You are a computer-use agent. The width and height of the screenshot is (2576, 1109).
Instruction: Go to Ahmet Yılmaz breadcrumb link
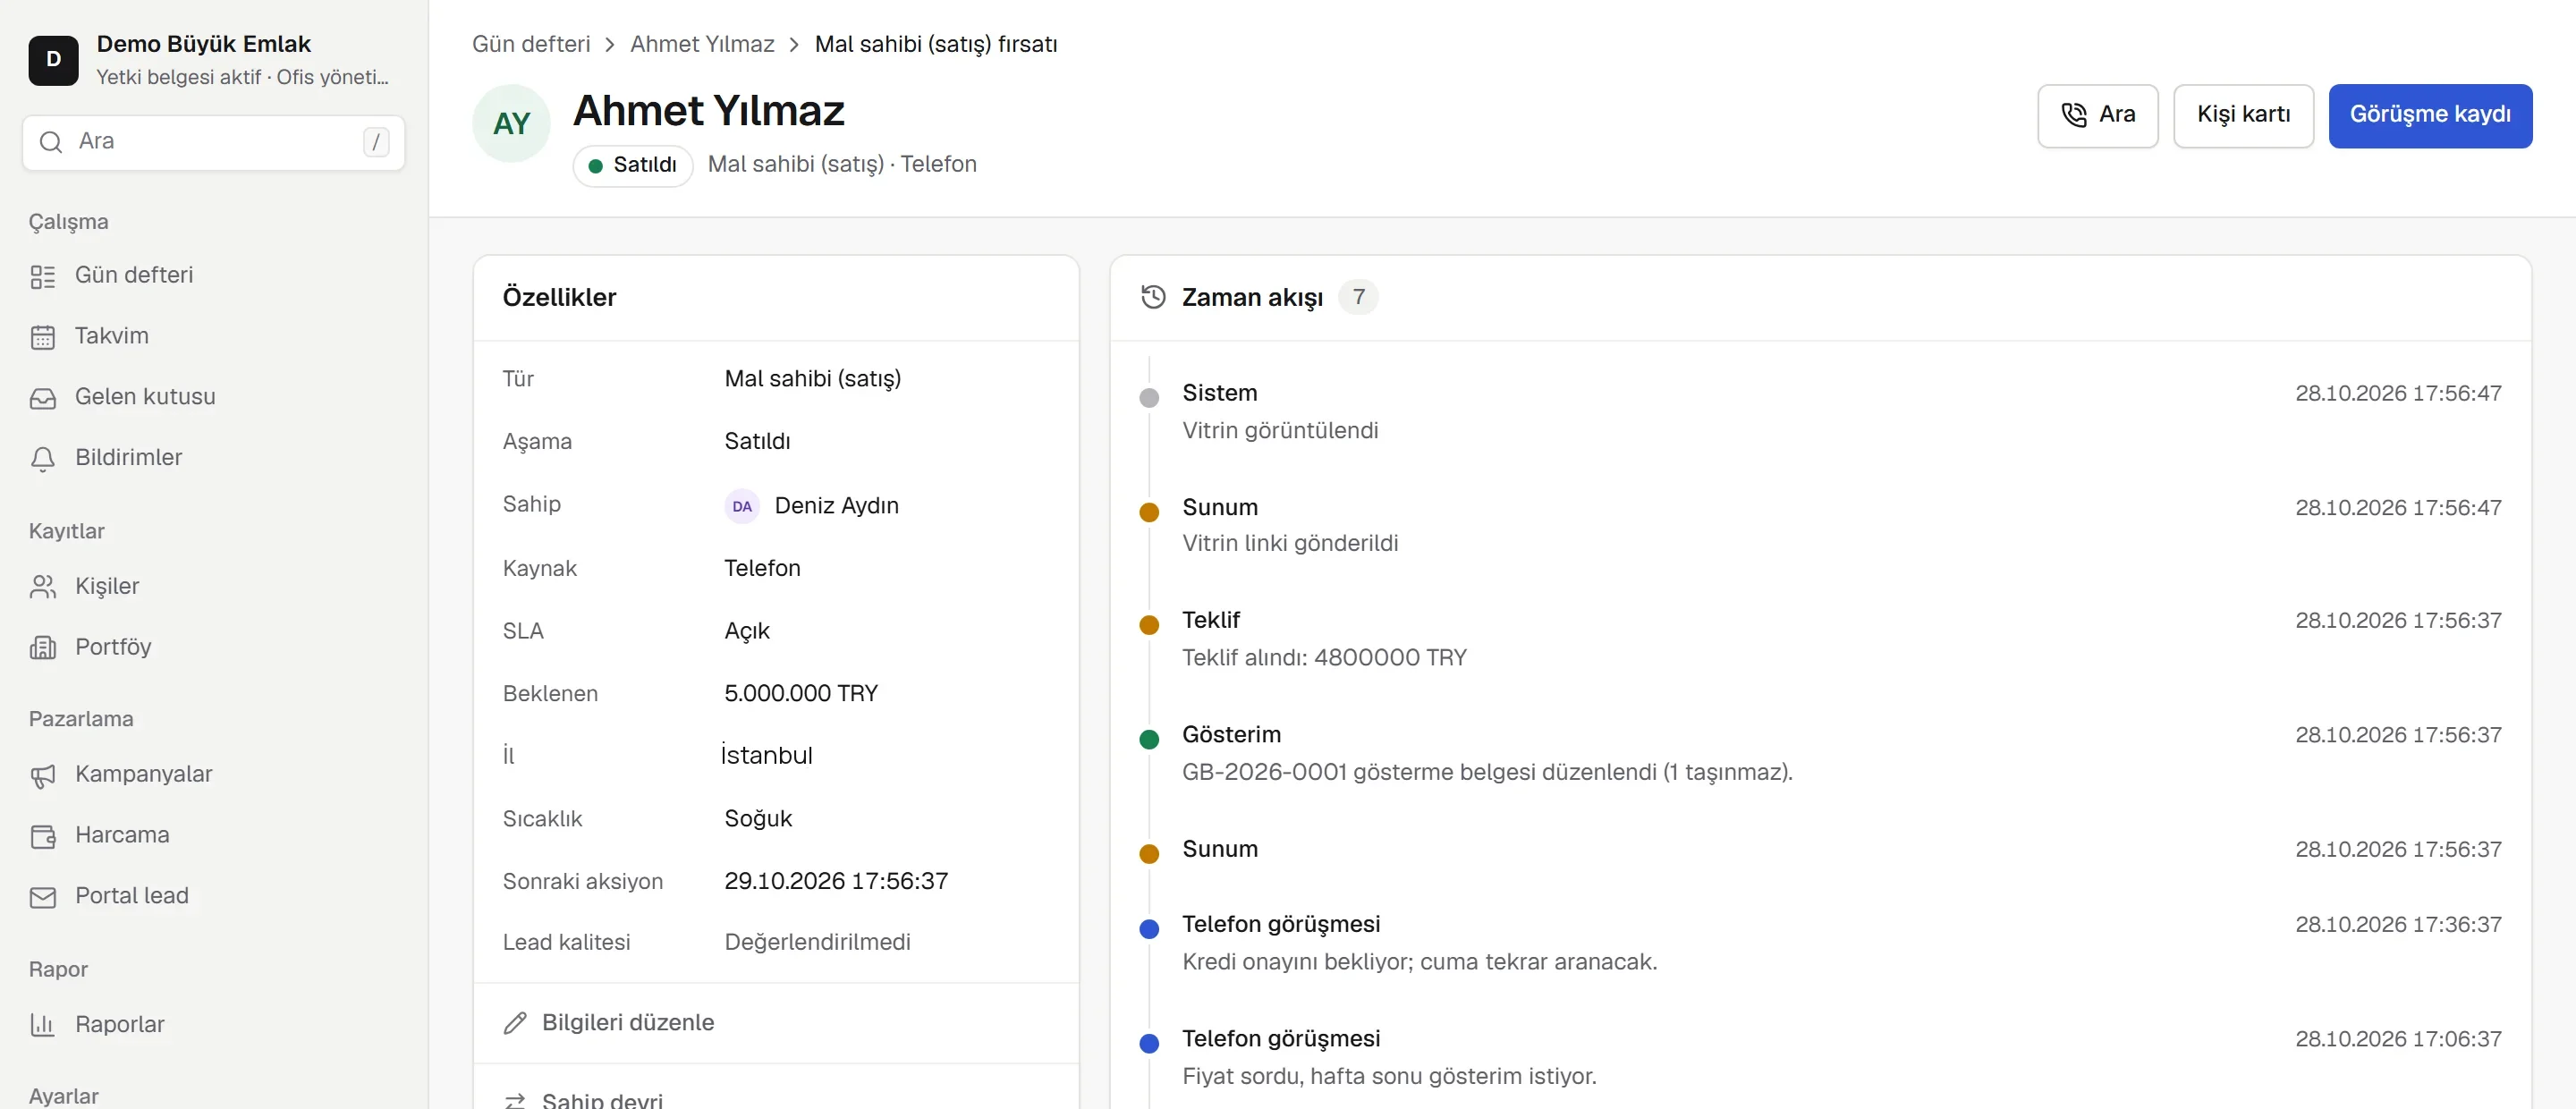coord(702,44)
